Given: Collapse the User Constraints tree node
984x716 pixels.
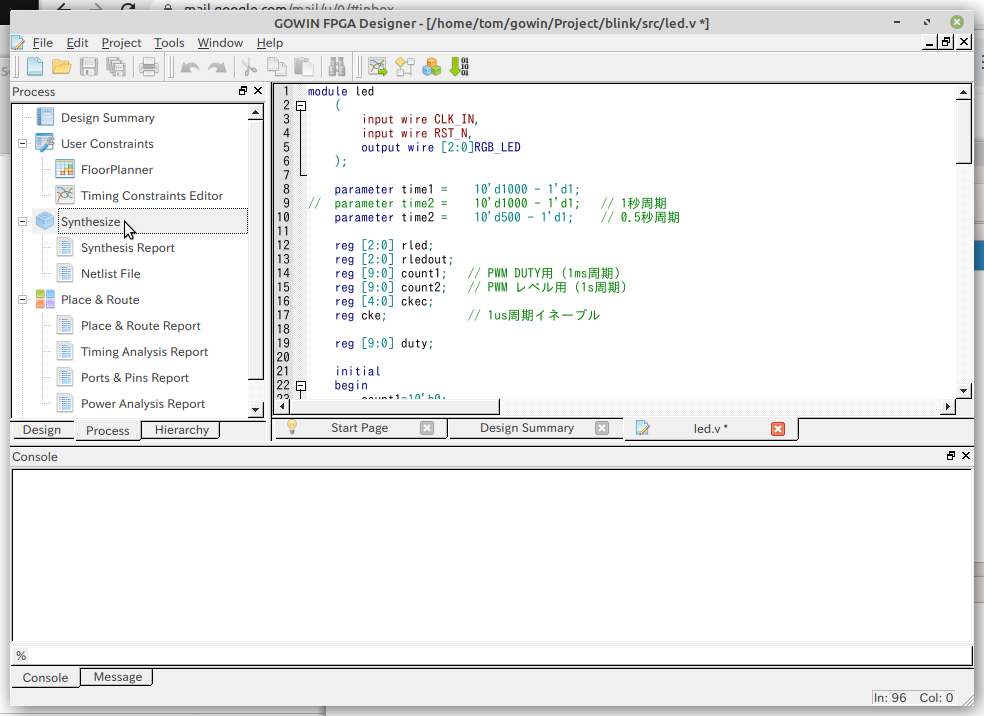Looking at the screenshot, I should coord(23,144).
